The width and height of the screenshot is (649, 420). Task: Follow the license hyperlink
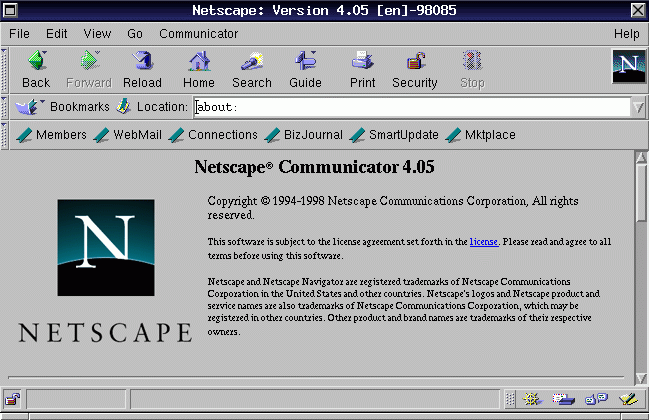pyautogui.click(x=483, y=242)
